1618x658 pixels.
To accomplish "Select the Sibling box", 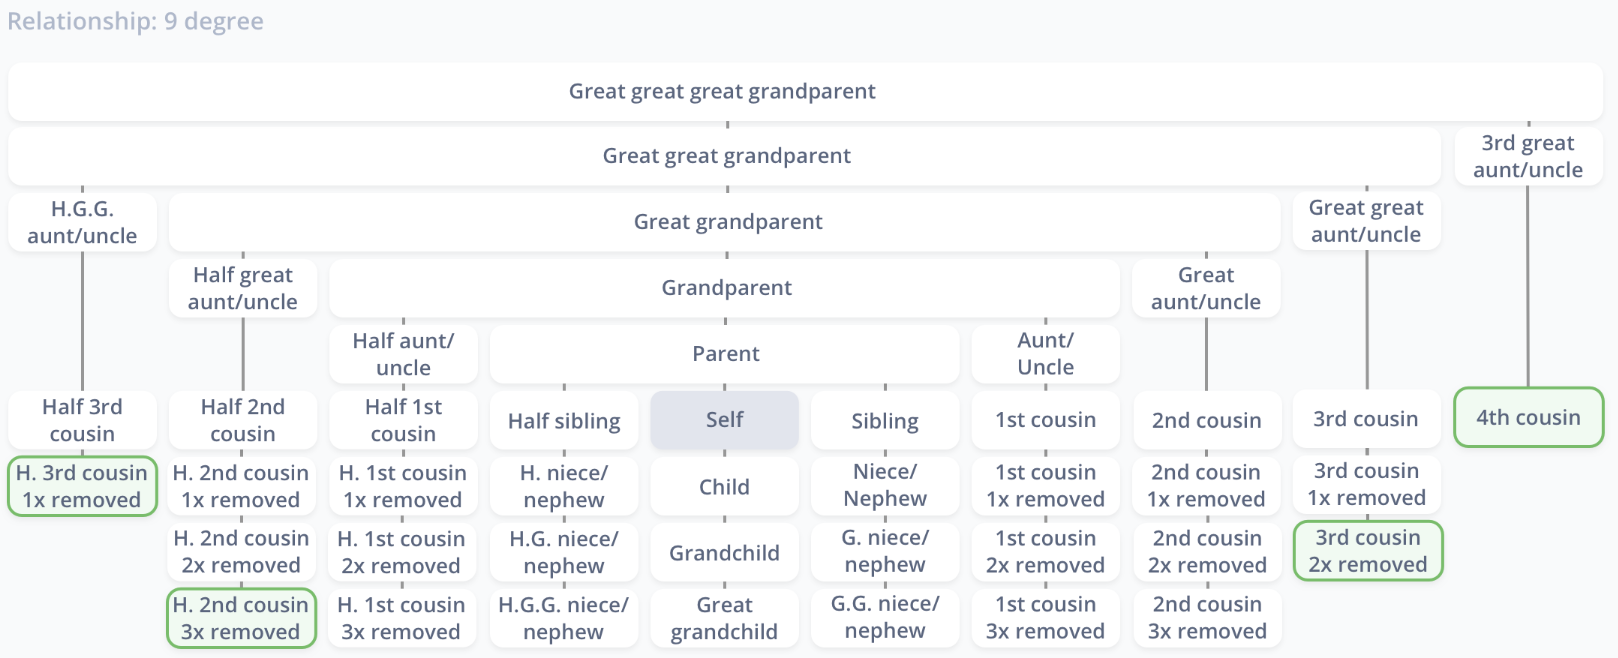I will [885, 421].
